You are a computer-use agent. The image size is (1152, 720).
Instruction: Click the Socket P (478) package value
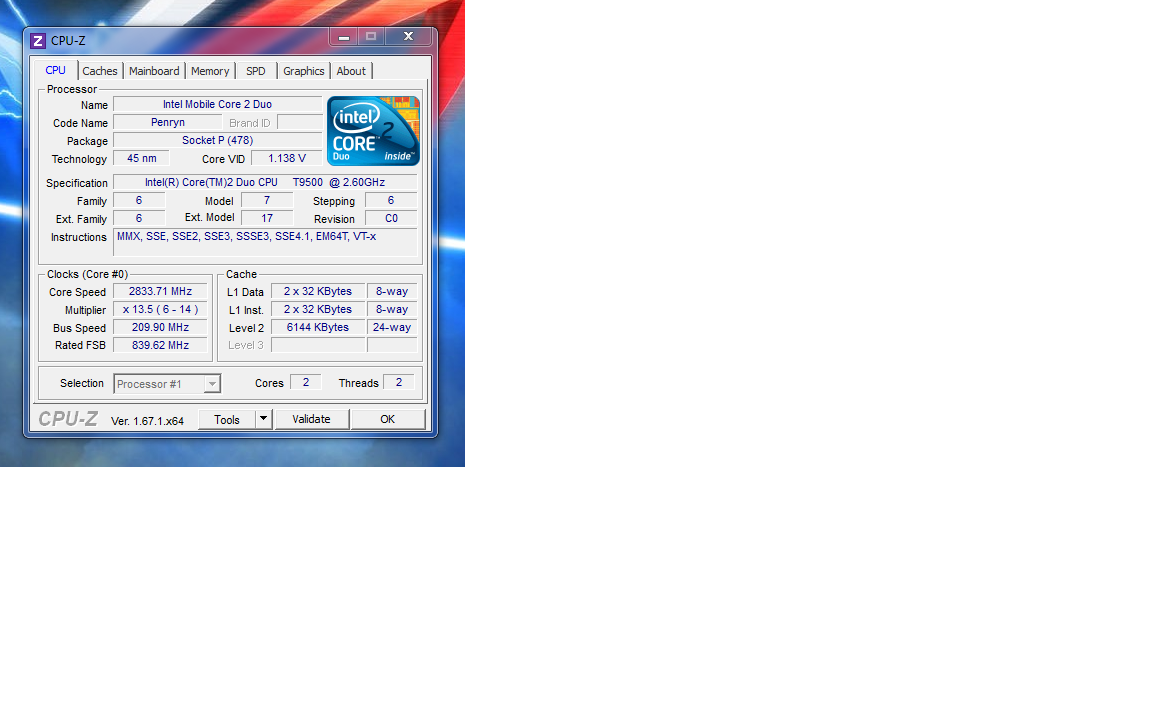tap(217, 140)
